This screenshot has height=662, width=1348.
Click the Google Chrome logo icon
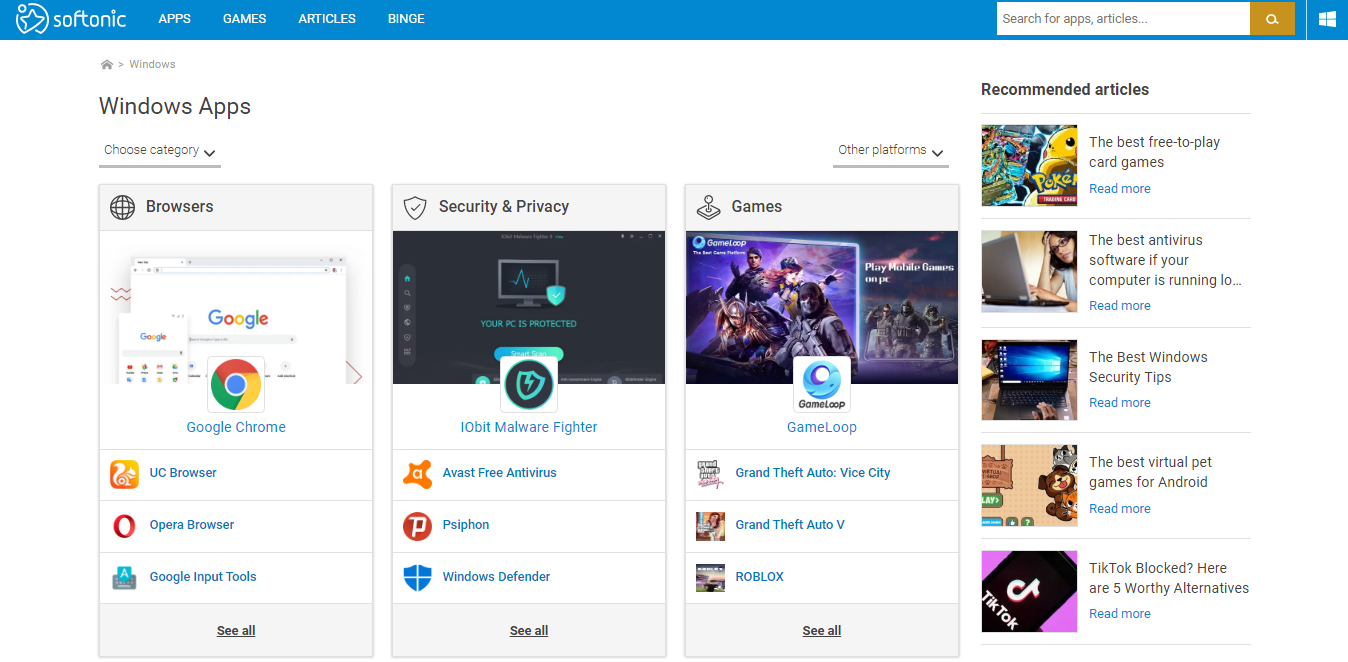(x=236, y=385)
